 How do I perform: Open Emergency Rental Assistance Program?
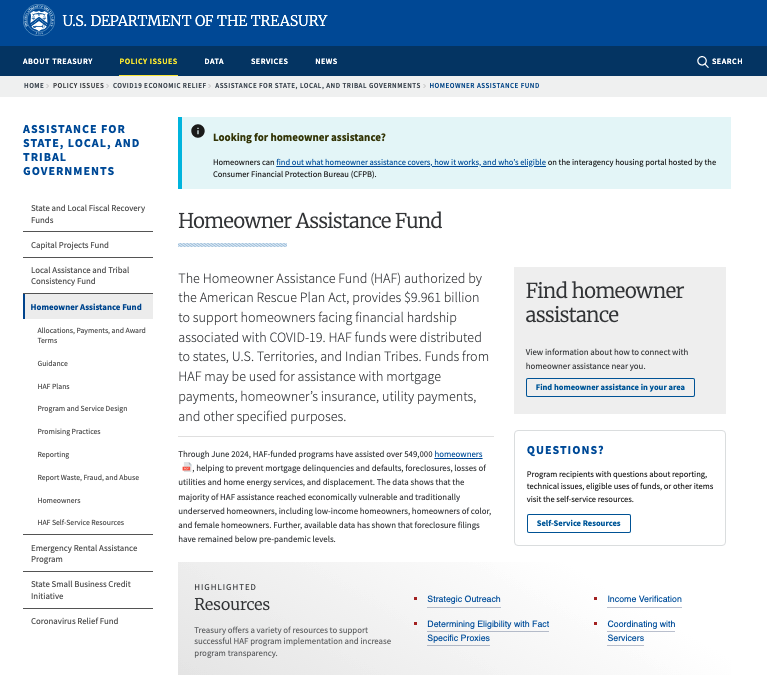pos(84,553)
